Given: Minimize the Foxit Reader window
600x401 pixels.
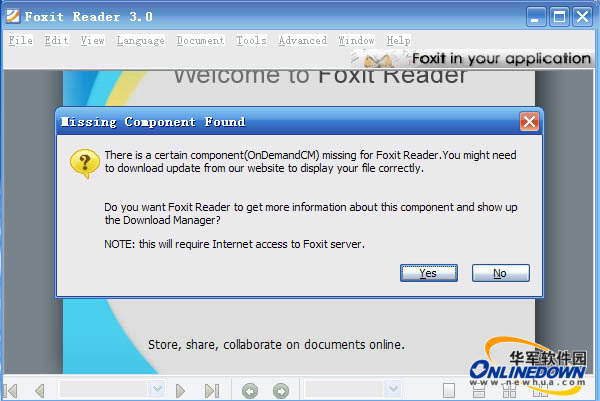Looking at the screenshot, I should pyautogui.click(x=535, y=17).
